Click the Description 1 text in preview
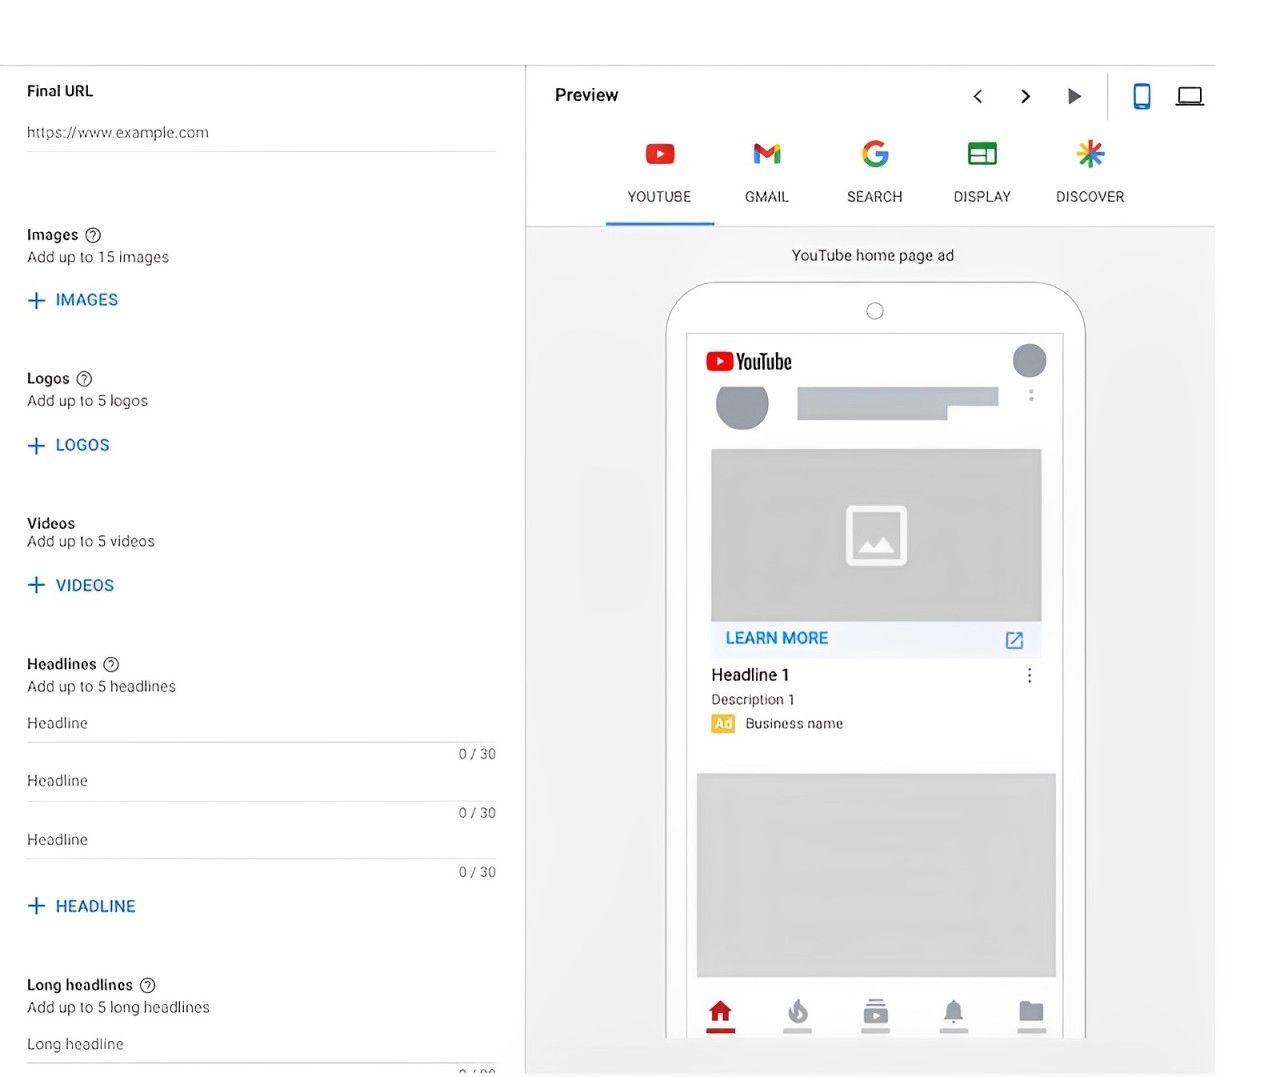Viewport: 1280px width, 1077px height. pyautogui.click(x=753, y=700)
